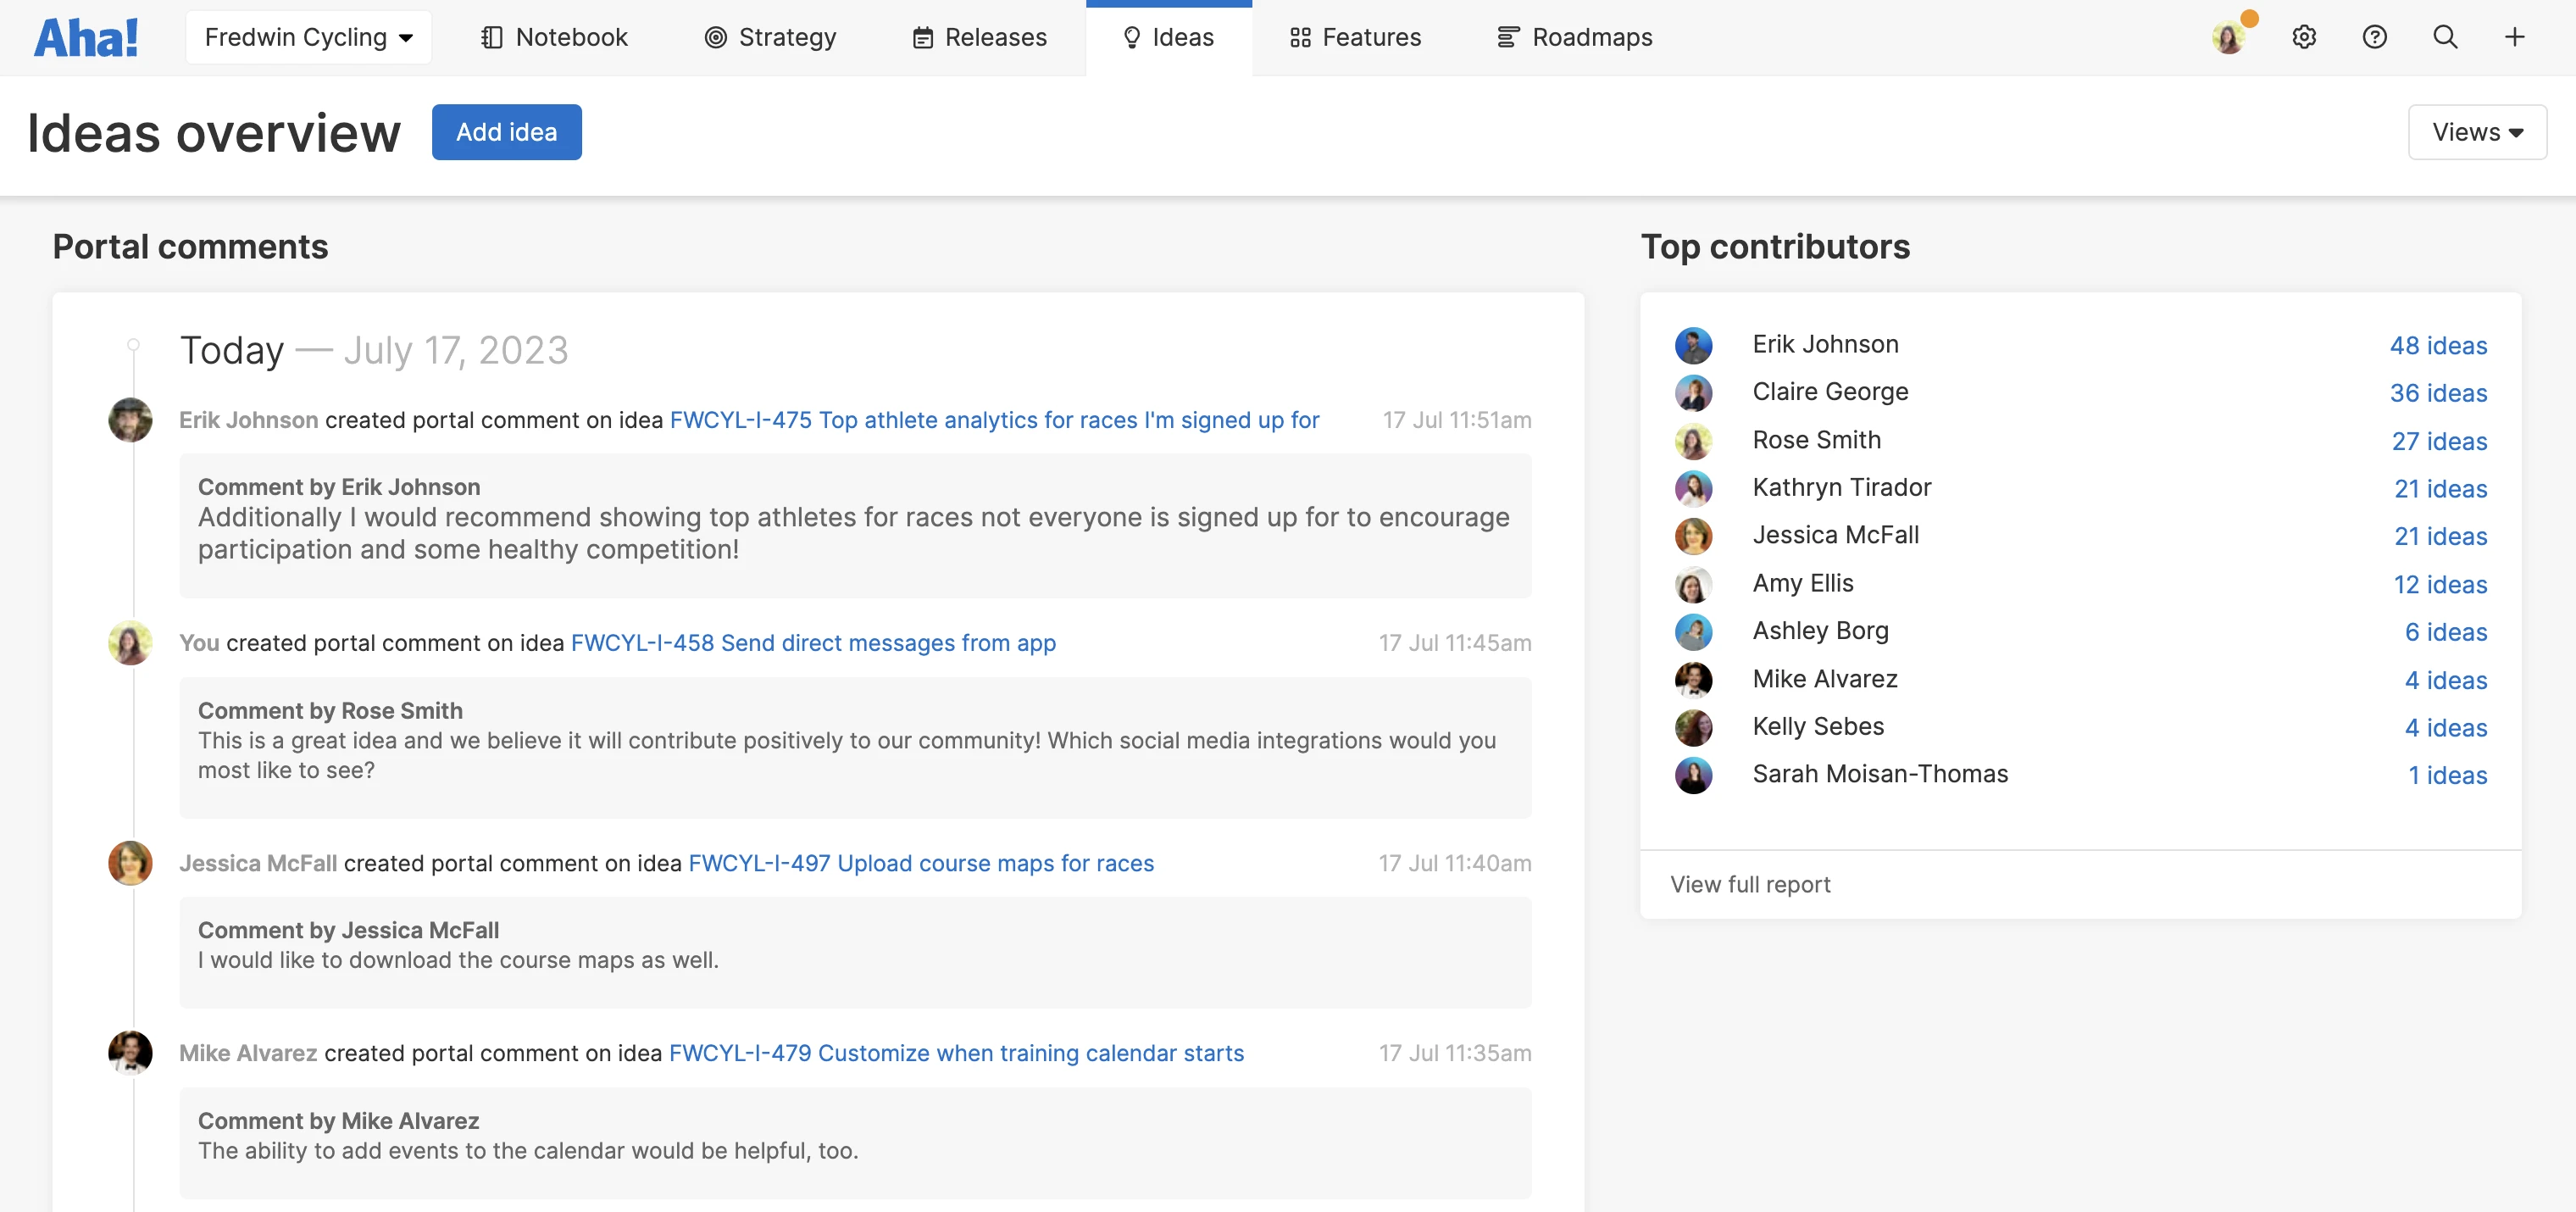Switch to the Roadmaps tab
The image size is (2576, 1212).
(x=1574, y=37)
